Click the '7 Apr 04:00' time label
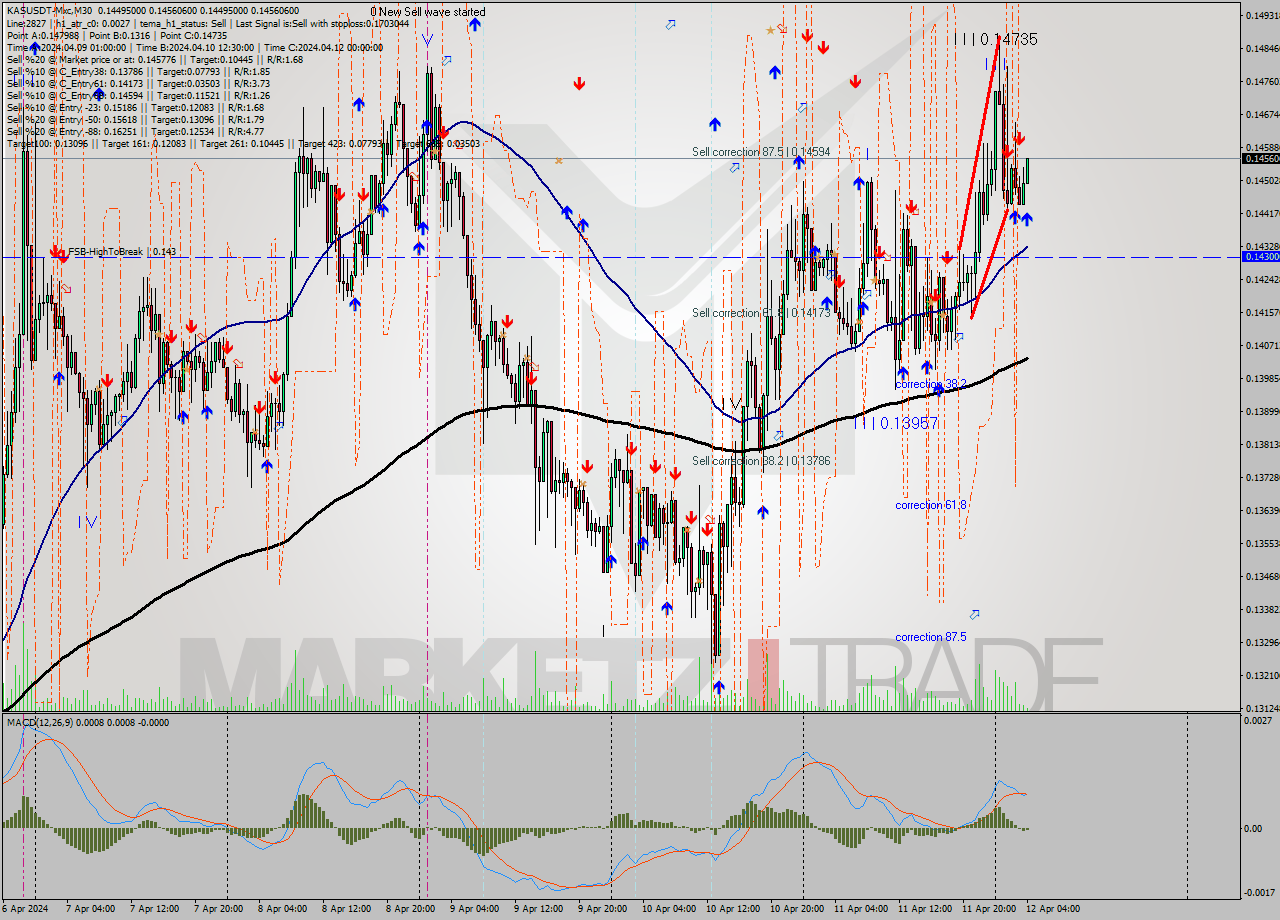 90,909
